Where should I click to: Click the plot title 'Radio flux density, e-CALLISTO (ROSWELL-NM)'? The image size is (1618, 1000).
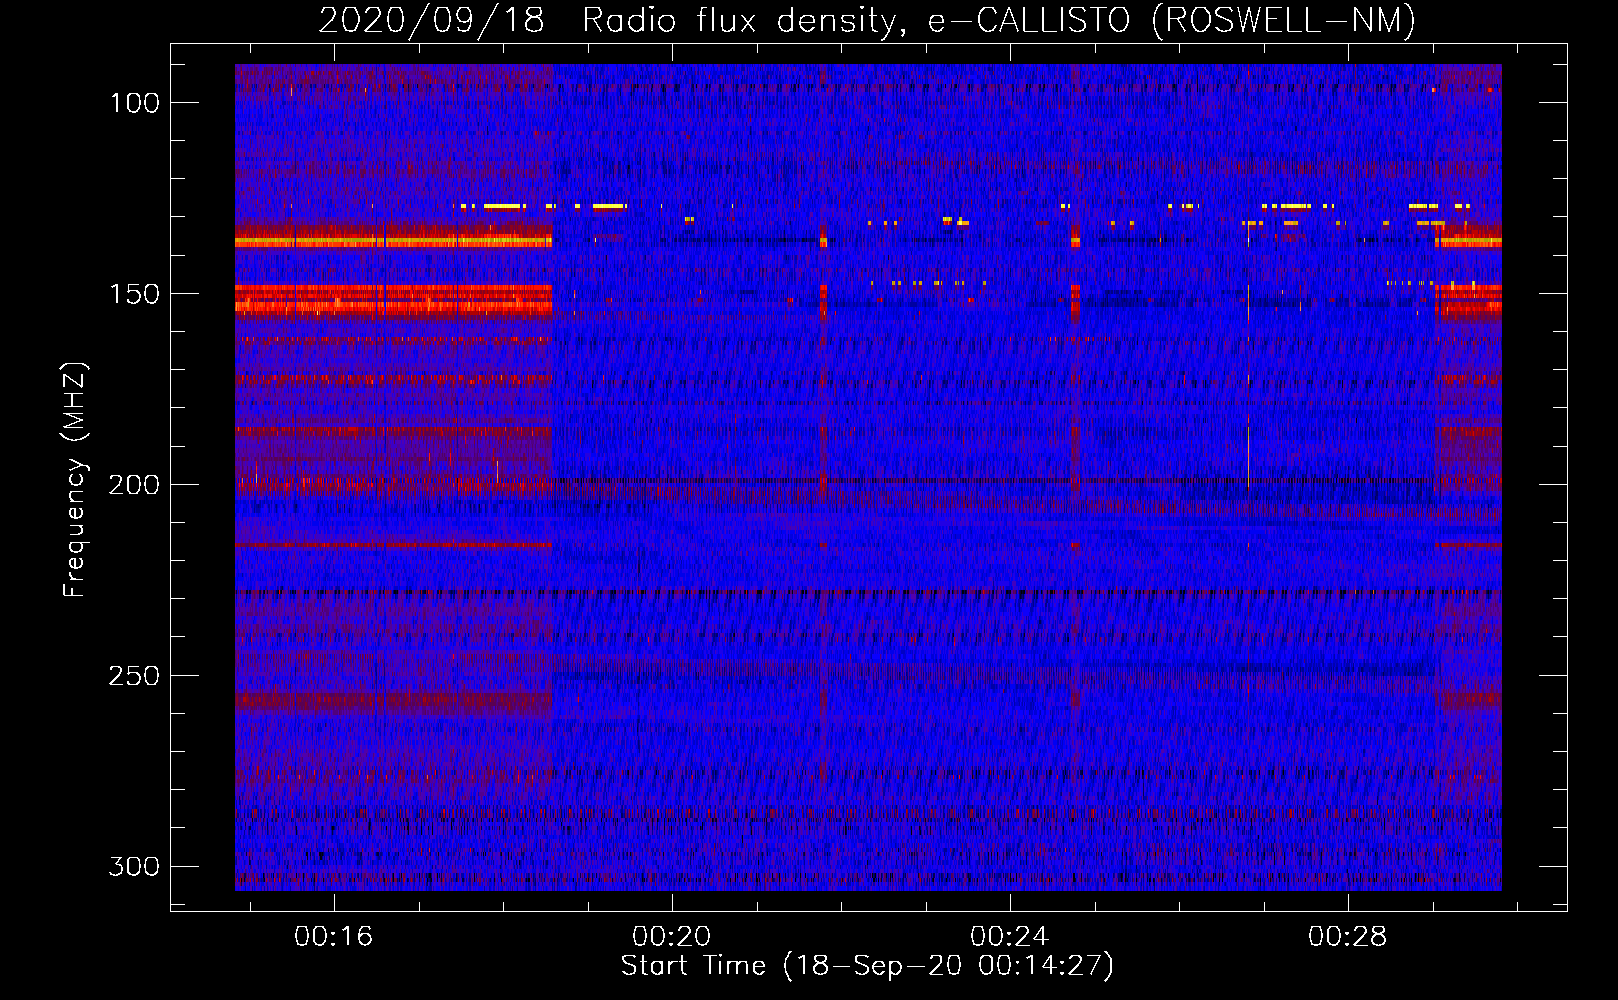[x=999, y=20]
